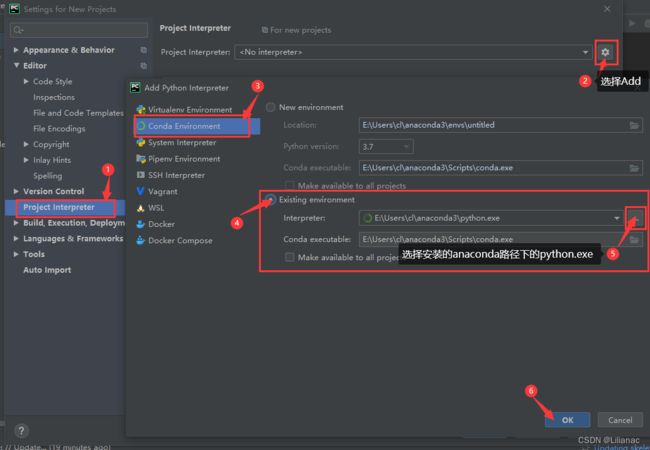This screenshot has height=450, width=650.
Task: Browse folder for upper Conda executable
Action: (x=634, y=168)
